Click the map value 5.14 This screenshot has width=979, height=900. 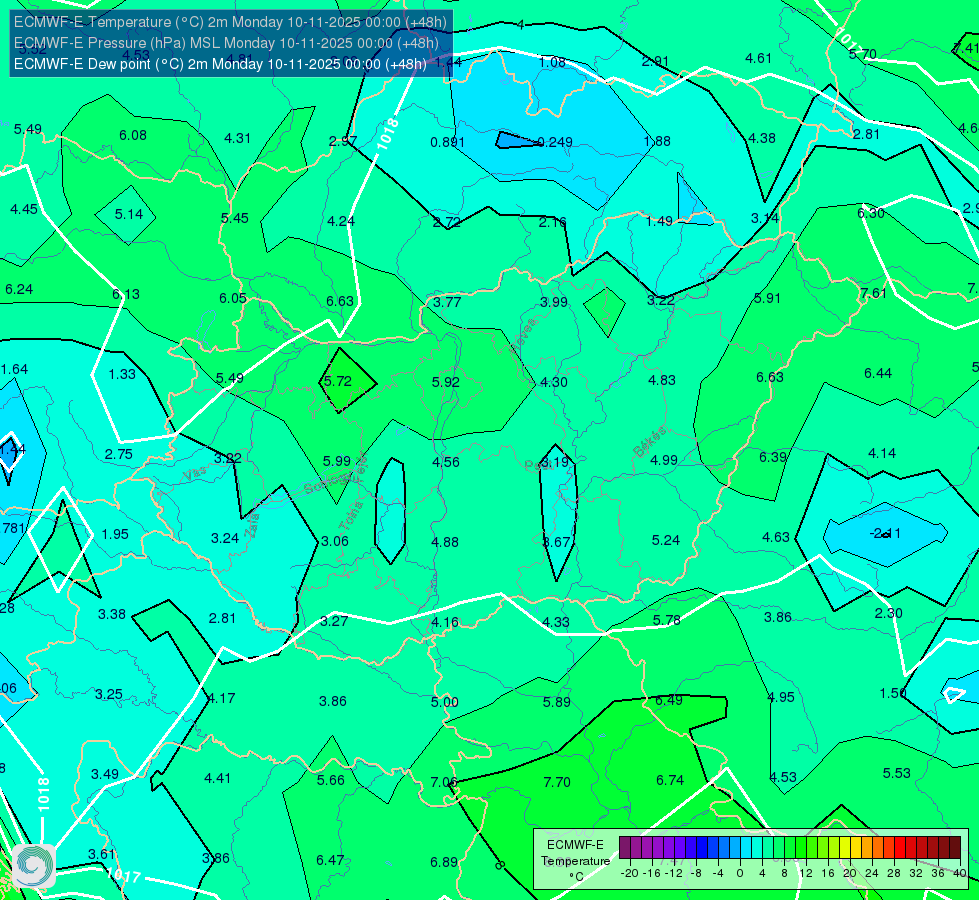point(129,214)
